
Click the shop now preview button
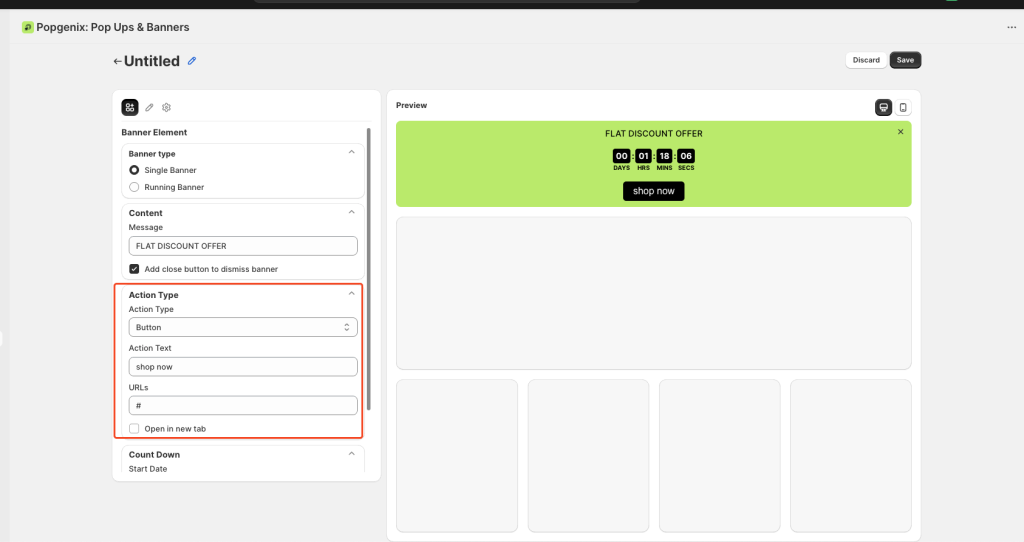point(654,191)
